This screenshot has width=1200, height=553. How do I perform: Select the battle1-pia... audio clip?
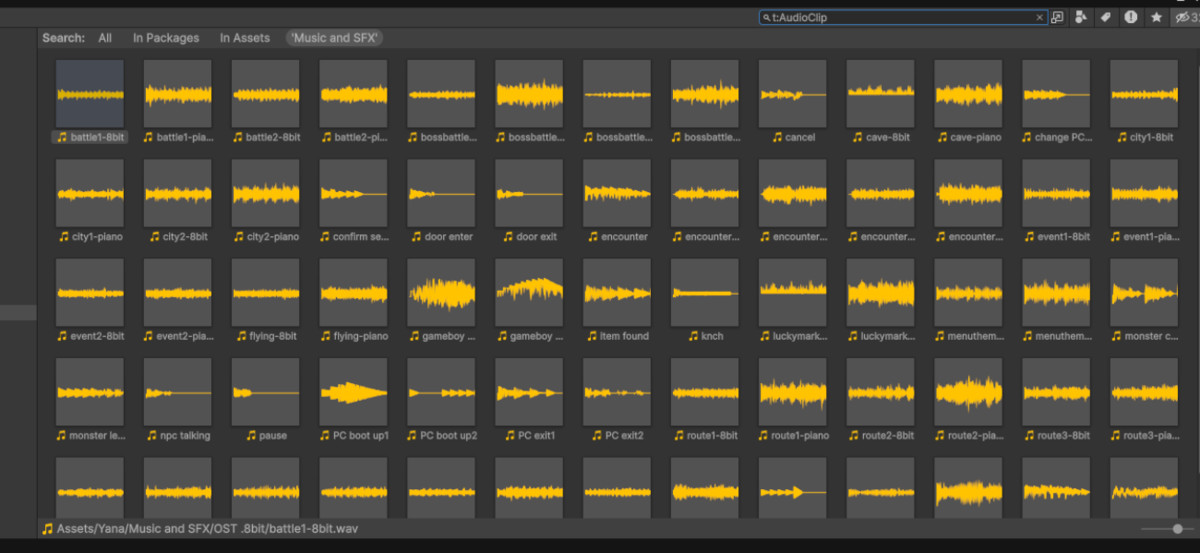[178, 102]
